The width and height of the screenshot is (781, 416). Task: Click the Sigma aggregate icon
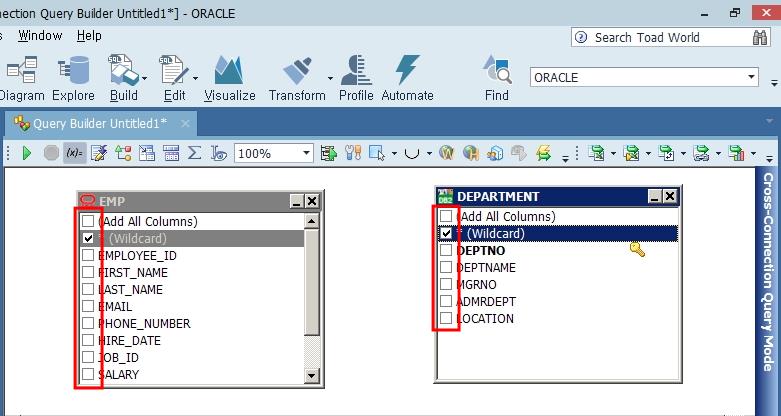coord(194,153)
